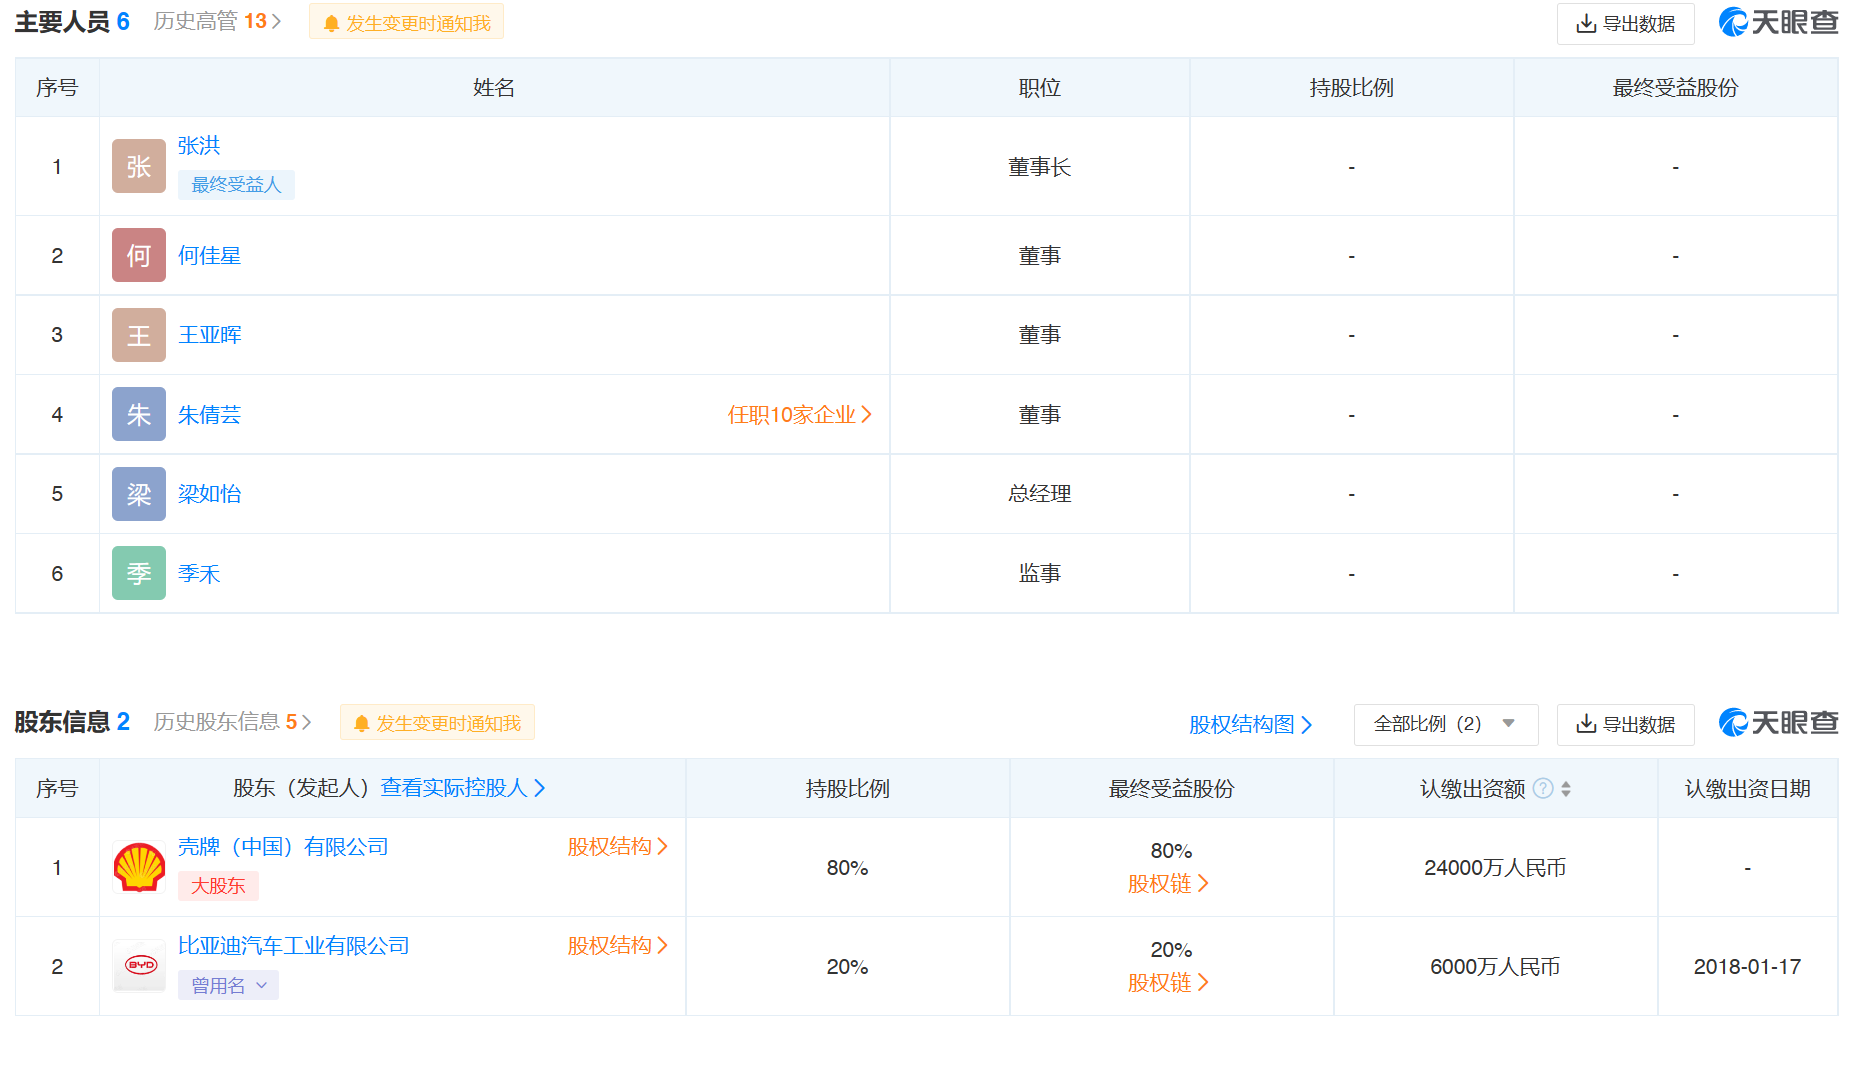1857x1065 pixels.
Task: Open the 全部比例 (2) dropdown
Action: (x=1445, y=724)
